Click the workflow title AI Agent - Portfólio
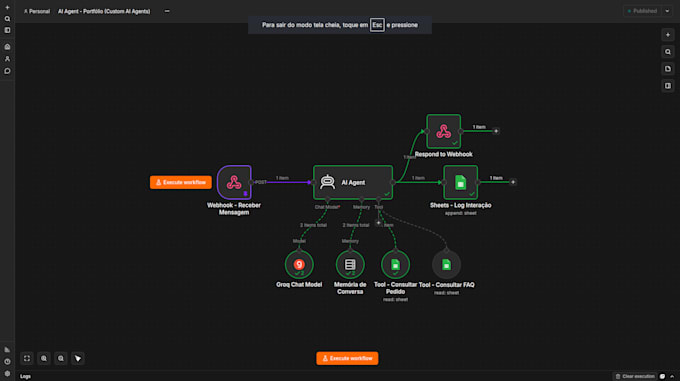Viewport: 680px width, 381px height. [x=104, y=11]
